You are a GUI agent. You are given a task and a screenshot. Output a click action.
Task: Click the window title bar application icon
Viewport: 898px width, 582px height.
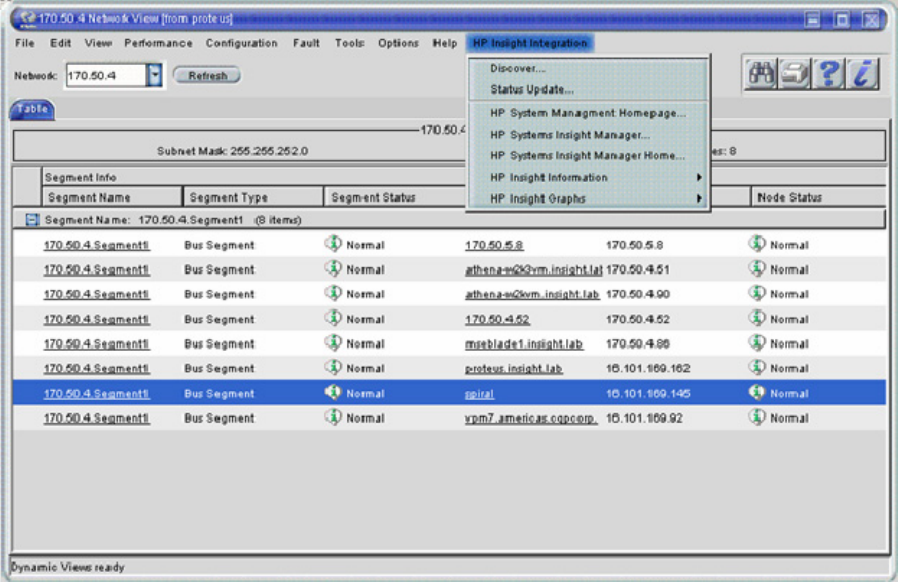point(27,18)
